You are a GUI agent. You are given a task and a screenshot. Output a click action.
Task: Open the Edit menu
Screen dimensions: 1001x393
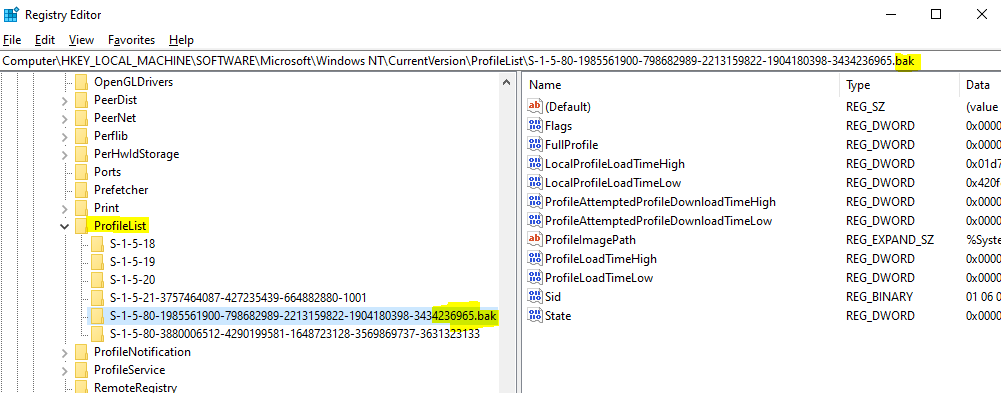click(x=45, y=40)
